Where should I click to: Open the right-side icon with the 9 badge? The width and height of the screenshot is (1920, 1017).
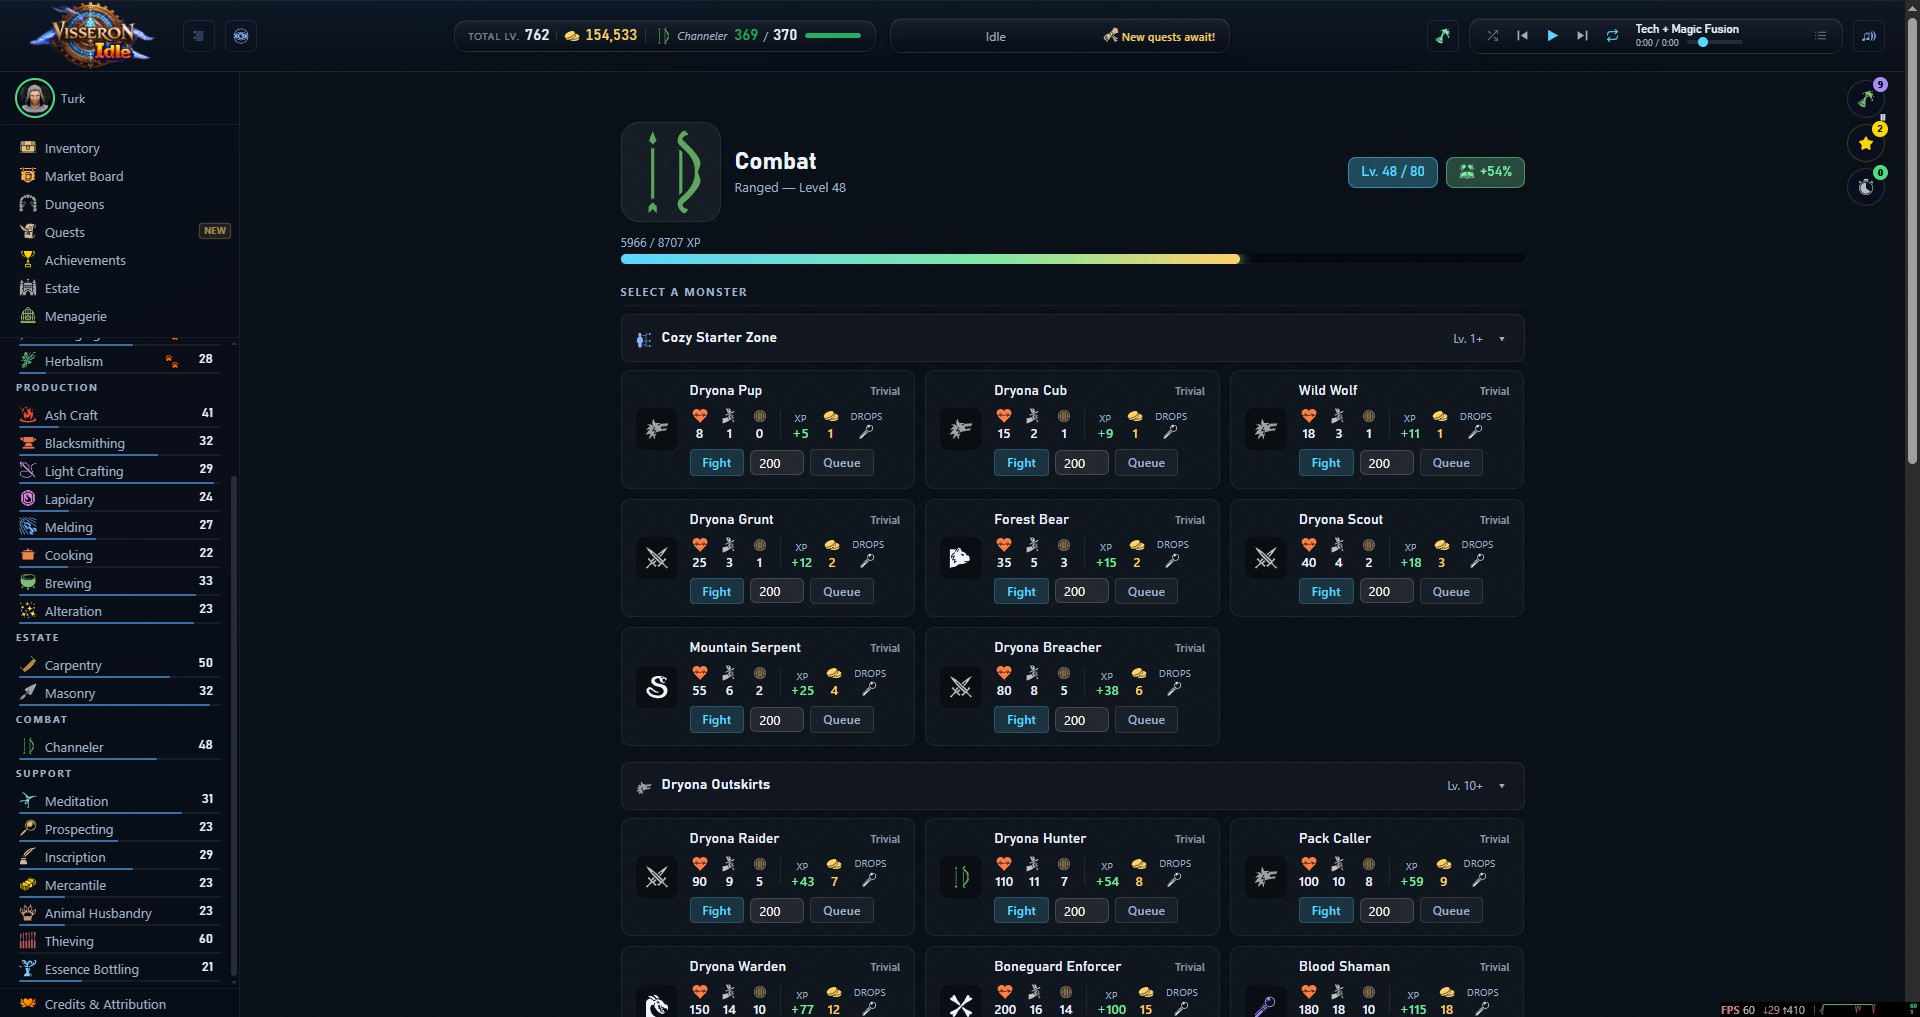pyautogui.click(x=1866, y=99)
